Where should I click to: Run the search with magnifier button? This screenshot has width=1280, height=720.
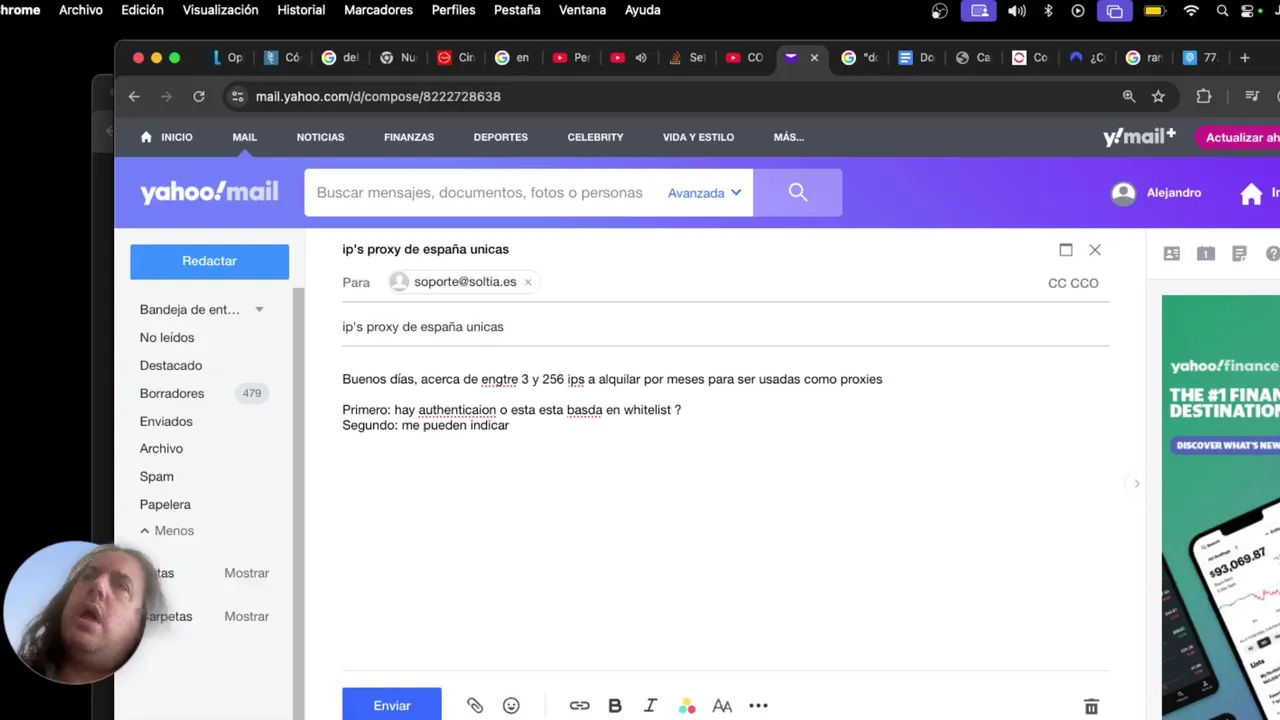pos(798,192)
